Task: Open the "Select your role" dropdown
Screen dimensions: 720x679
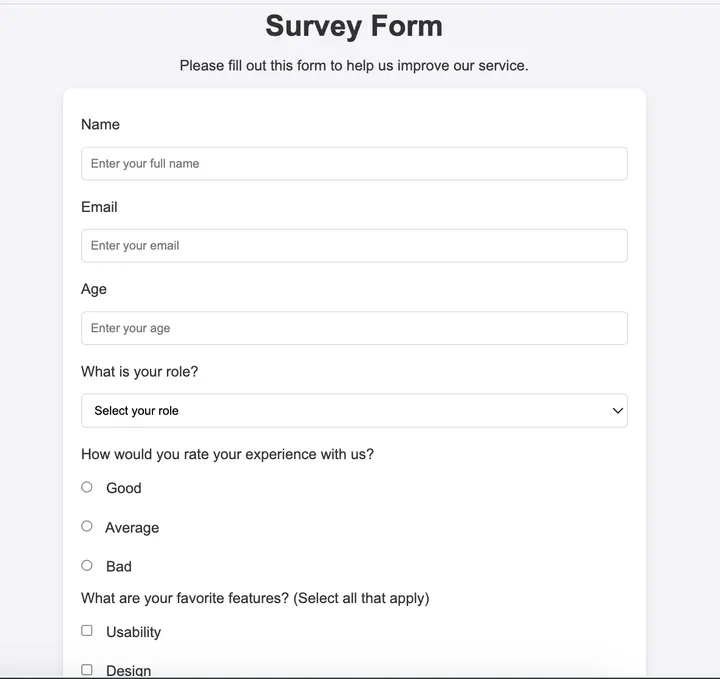Action: point(354,411)
